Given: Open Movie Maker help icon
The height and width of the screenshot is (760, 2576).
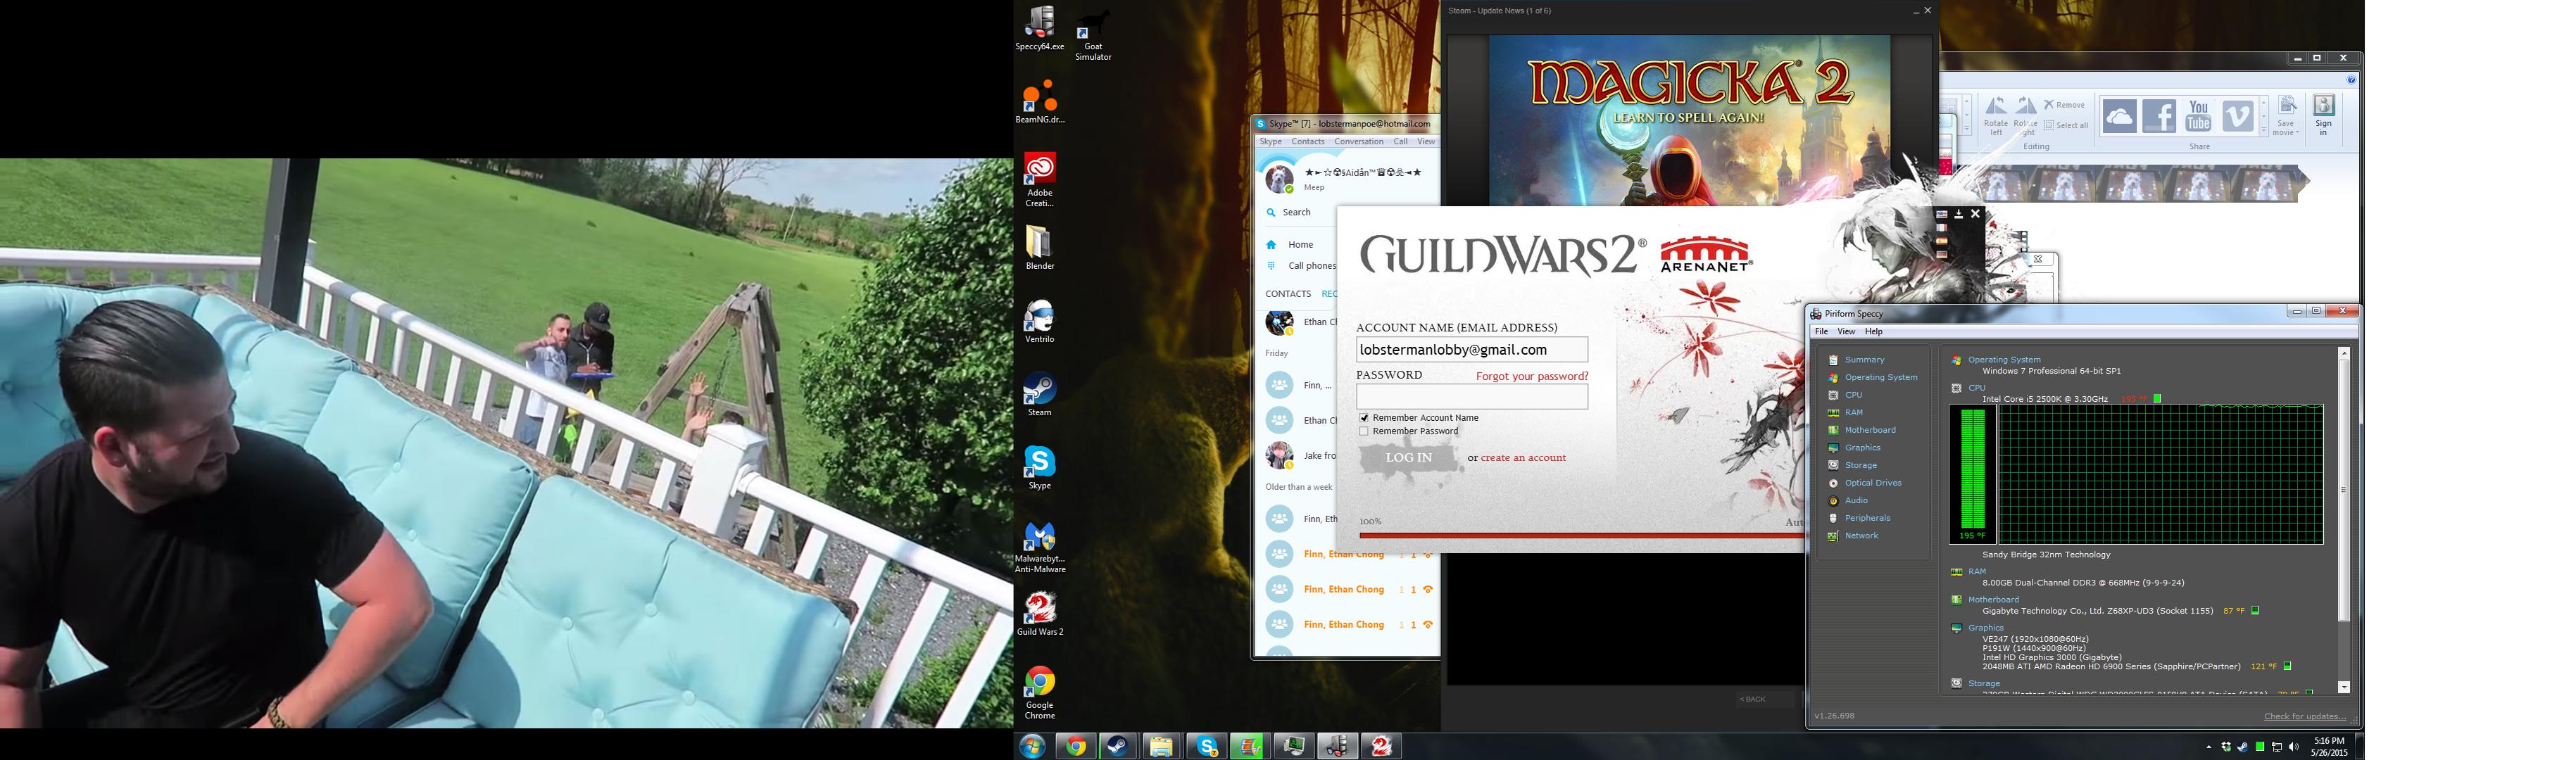Looking at the screenshot, I should [x=2351, y=80].
